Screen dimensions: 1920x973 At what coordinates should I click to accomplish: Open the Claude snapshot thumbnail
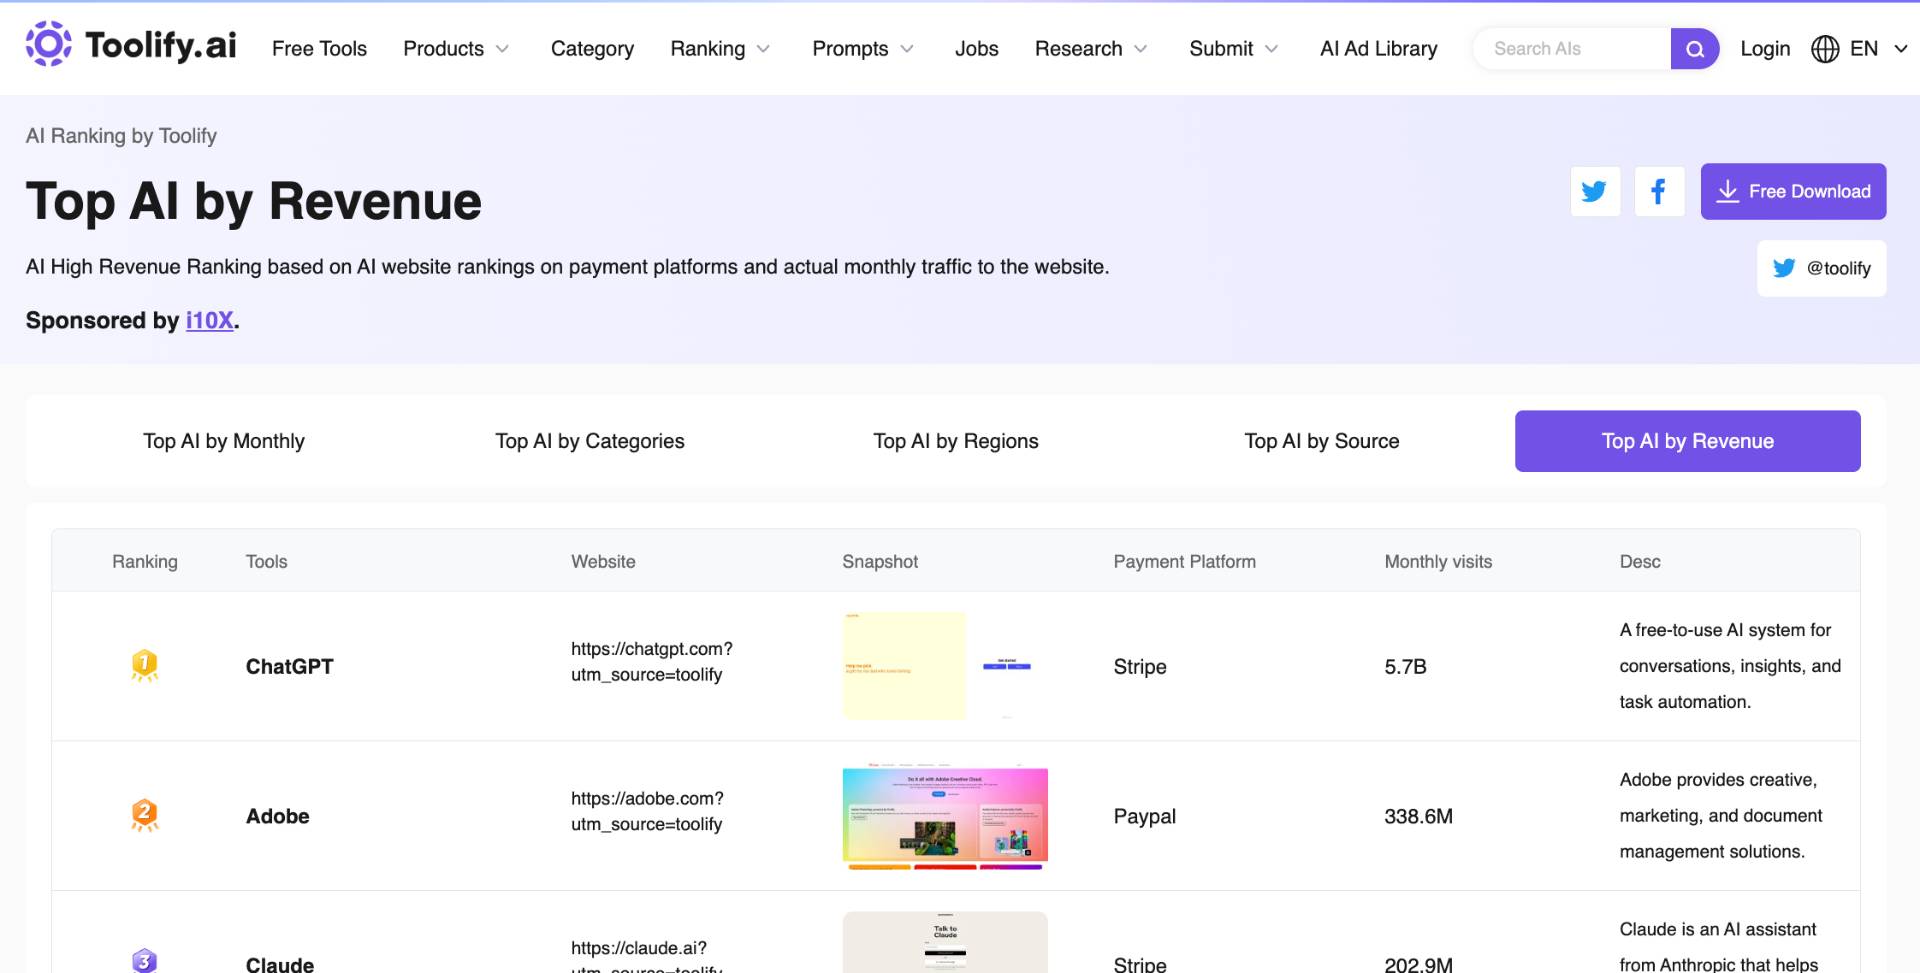(945, 942)
